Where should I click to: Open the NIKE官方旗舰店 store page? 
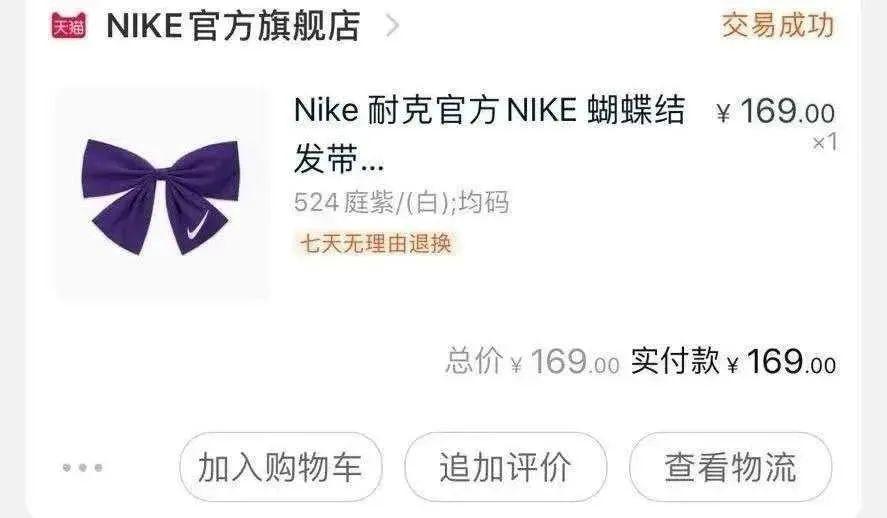(233, 26)
